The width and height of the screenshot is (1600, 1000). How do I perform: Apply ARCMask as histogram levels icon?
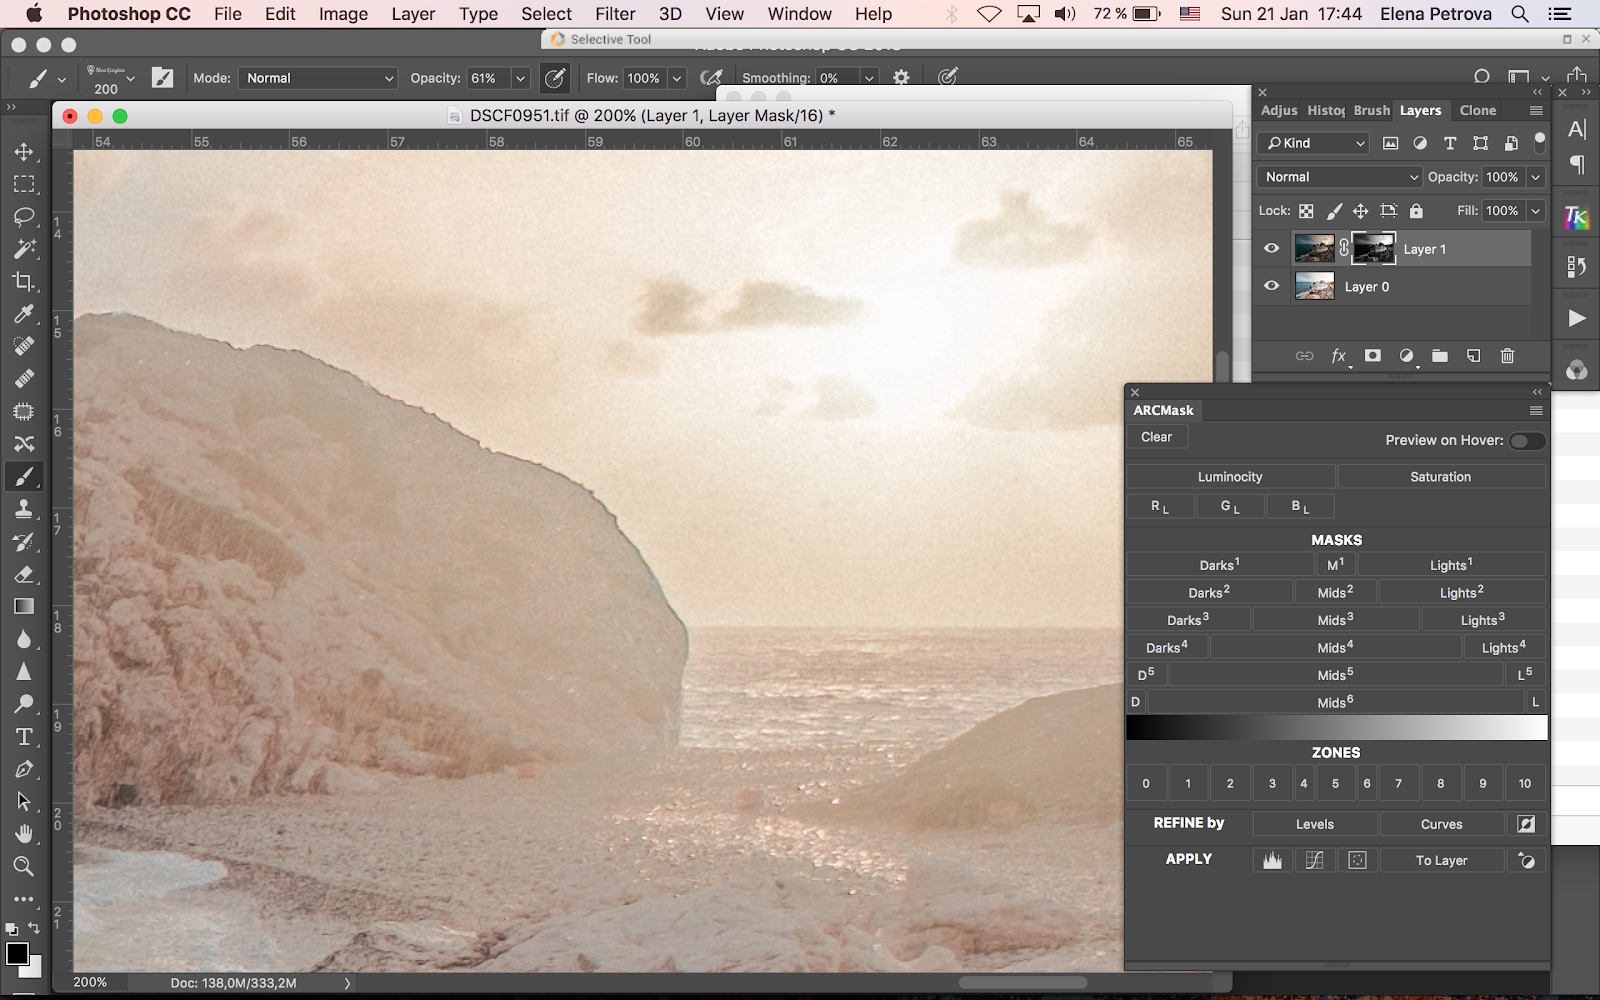click(x=1272, y=860)
